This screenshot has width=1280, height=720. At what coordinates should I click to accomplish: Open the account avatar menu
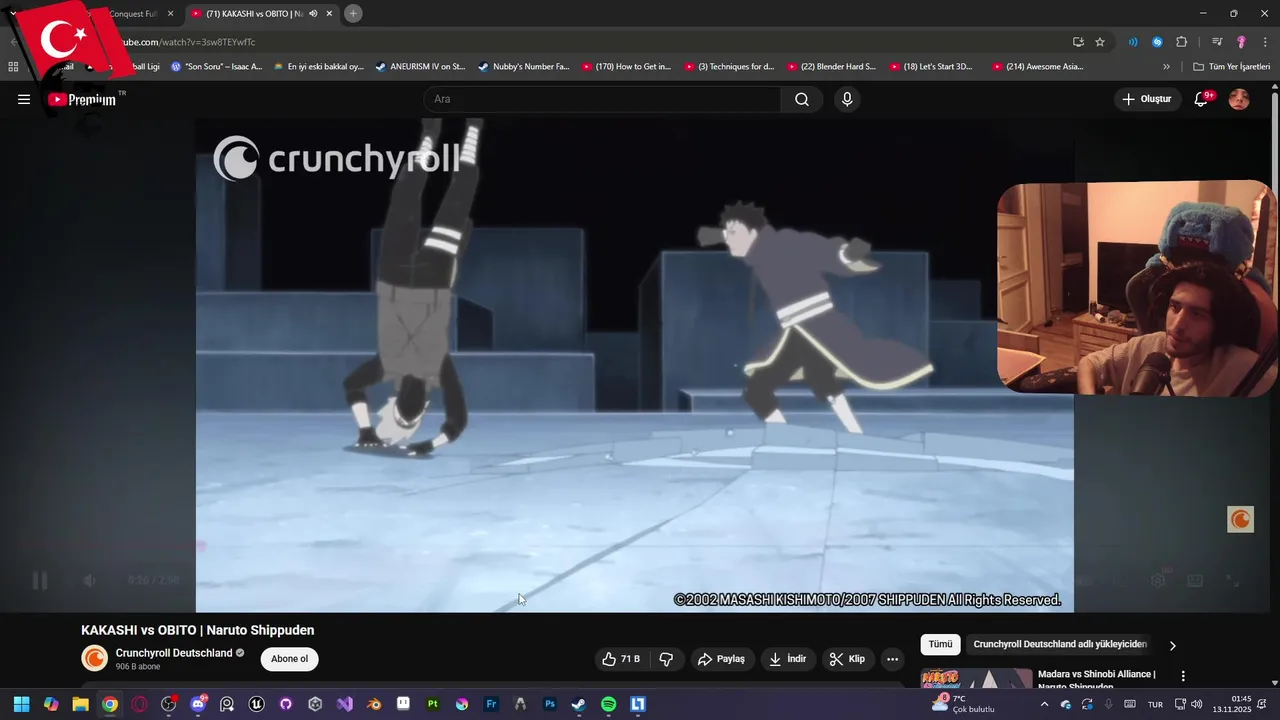(1239, 99)
